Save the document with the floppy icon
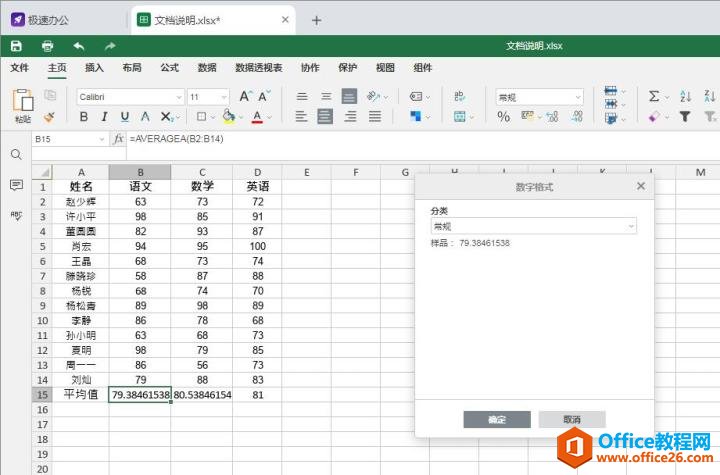Image resolution: width=720 pixels, height=475 pixels. 16,46
